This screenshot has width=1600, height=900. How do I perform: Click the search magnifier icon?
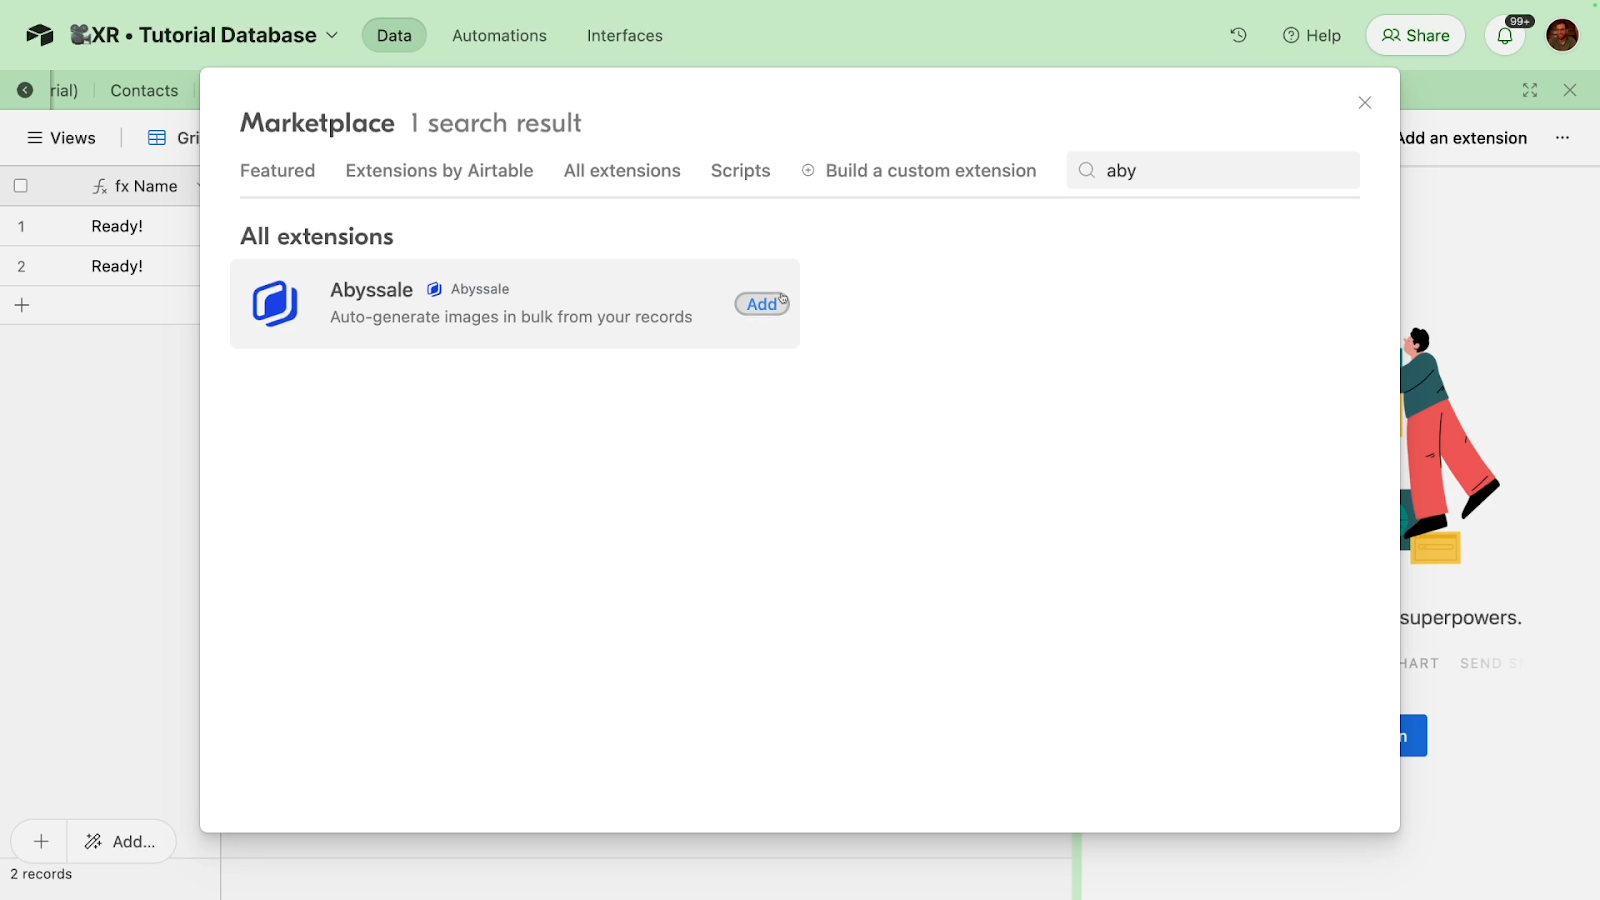click(x=1087, y=170)
